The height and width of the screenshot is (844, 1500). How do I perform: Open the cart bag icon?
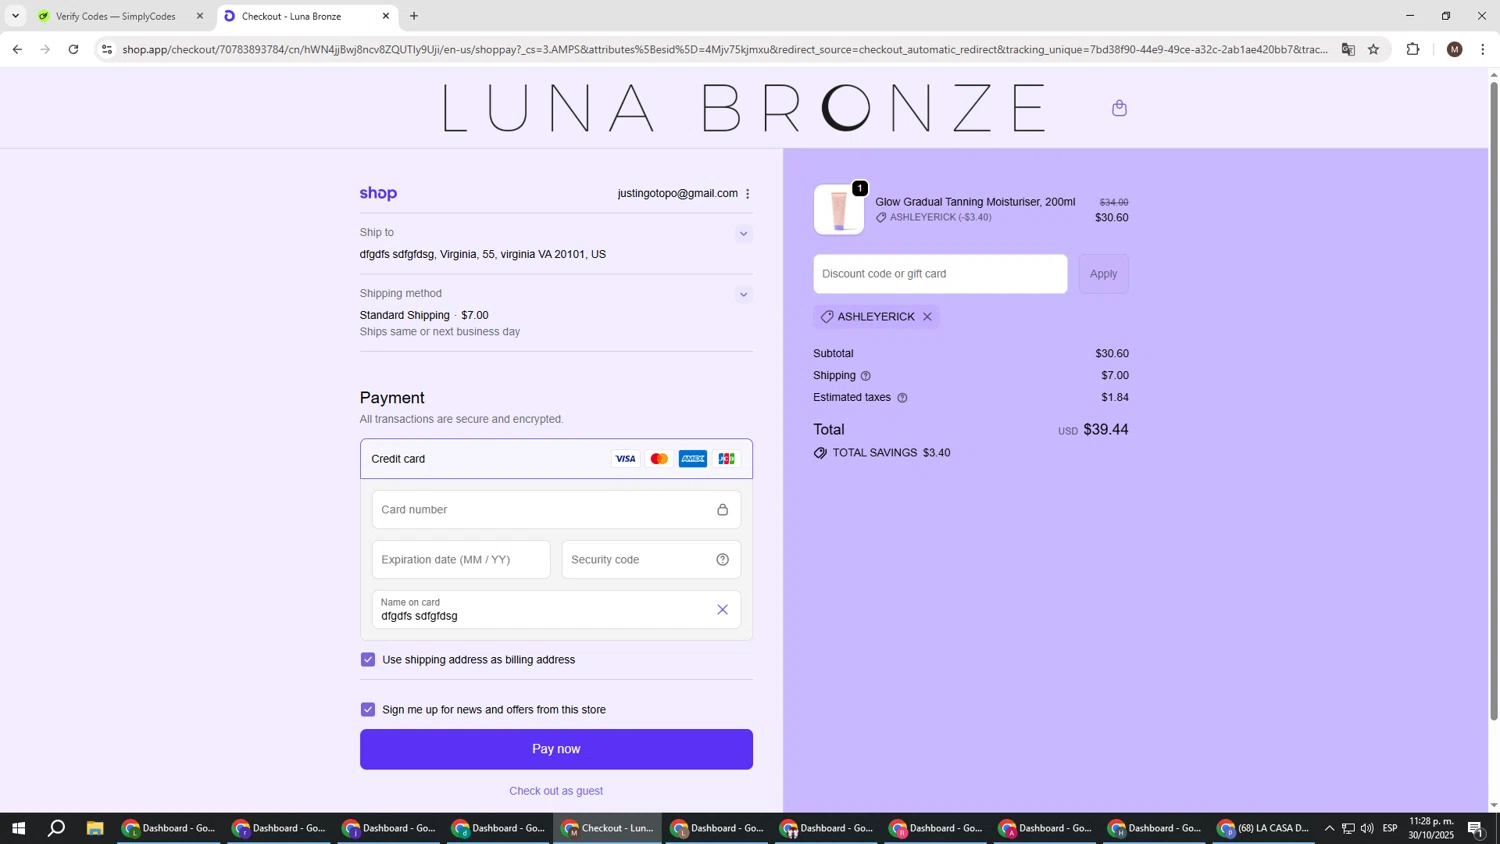click(1119, 108)
